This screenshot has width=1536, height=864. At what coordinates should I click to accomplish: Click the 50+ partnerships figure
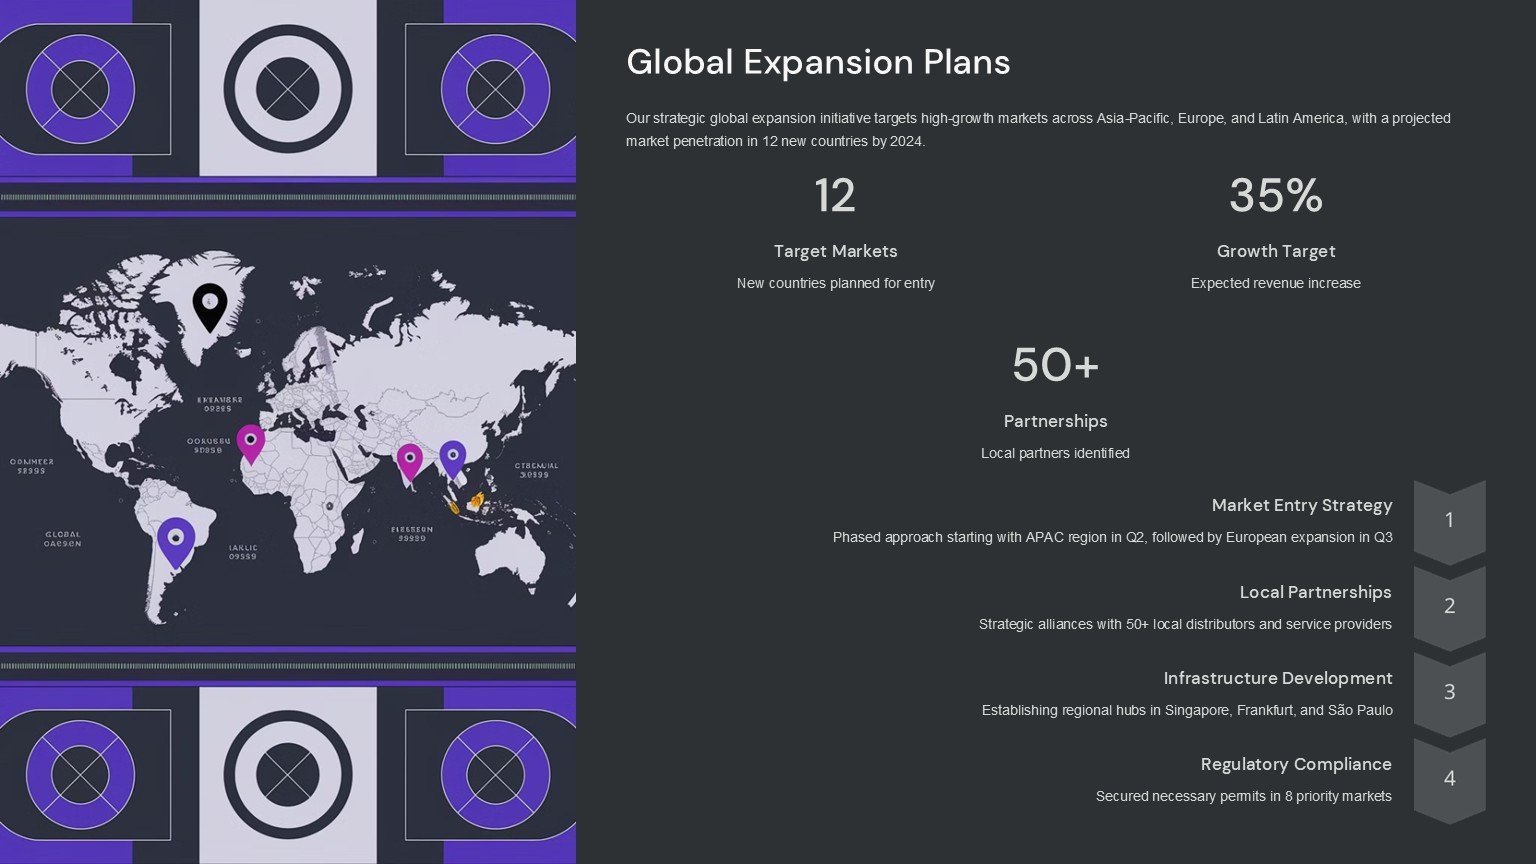[x=1055, y=365]
